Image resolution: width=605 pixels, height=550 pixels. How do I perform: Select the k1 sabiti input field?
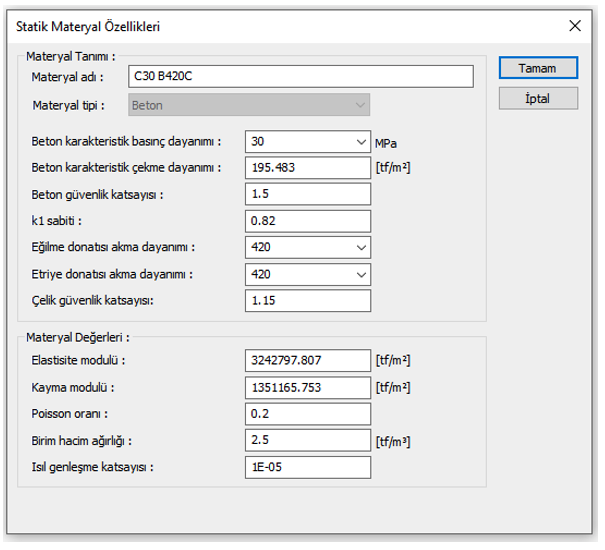(308, 221)
